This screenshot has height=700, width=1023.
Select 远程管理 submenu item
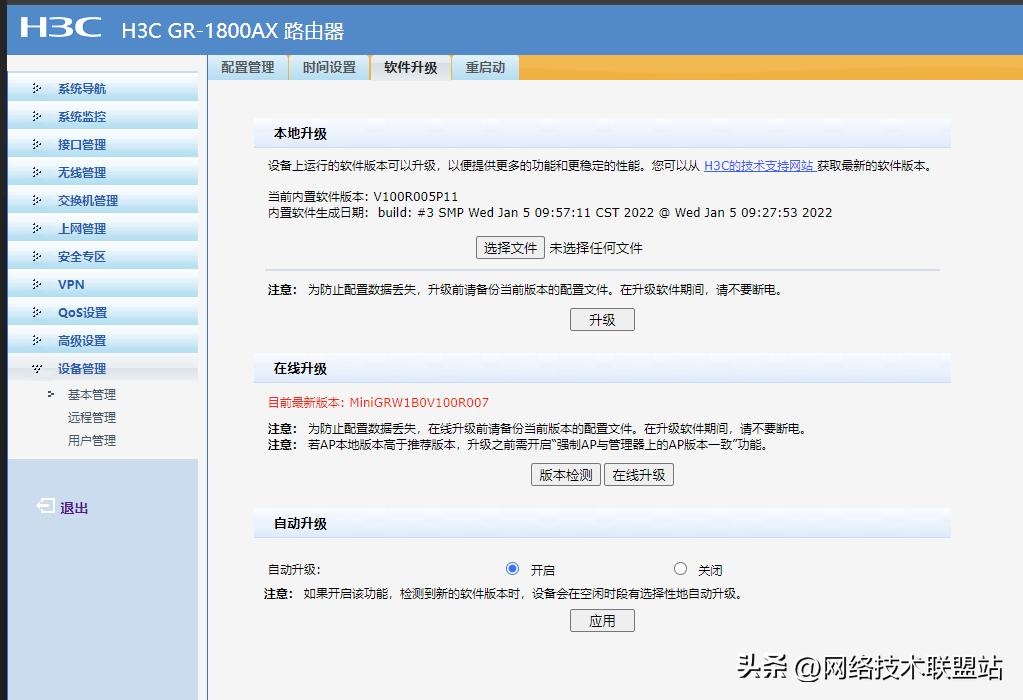[x=91, y=418]
